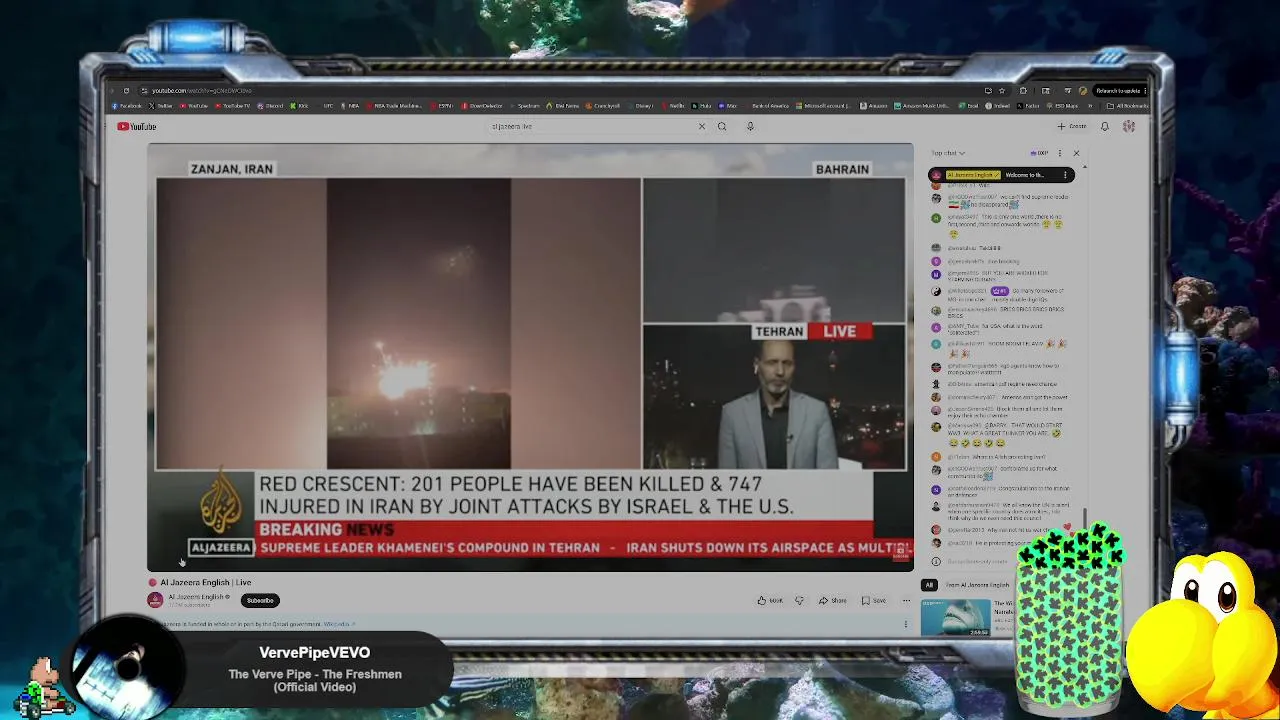
Task: Click the YouTube search magnifier icon
Action: pyautogui.click(x=722, y=126)
